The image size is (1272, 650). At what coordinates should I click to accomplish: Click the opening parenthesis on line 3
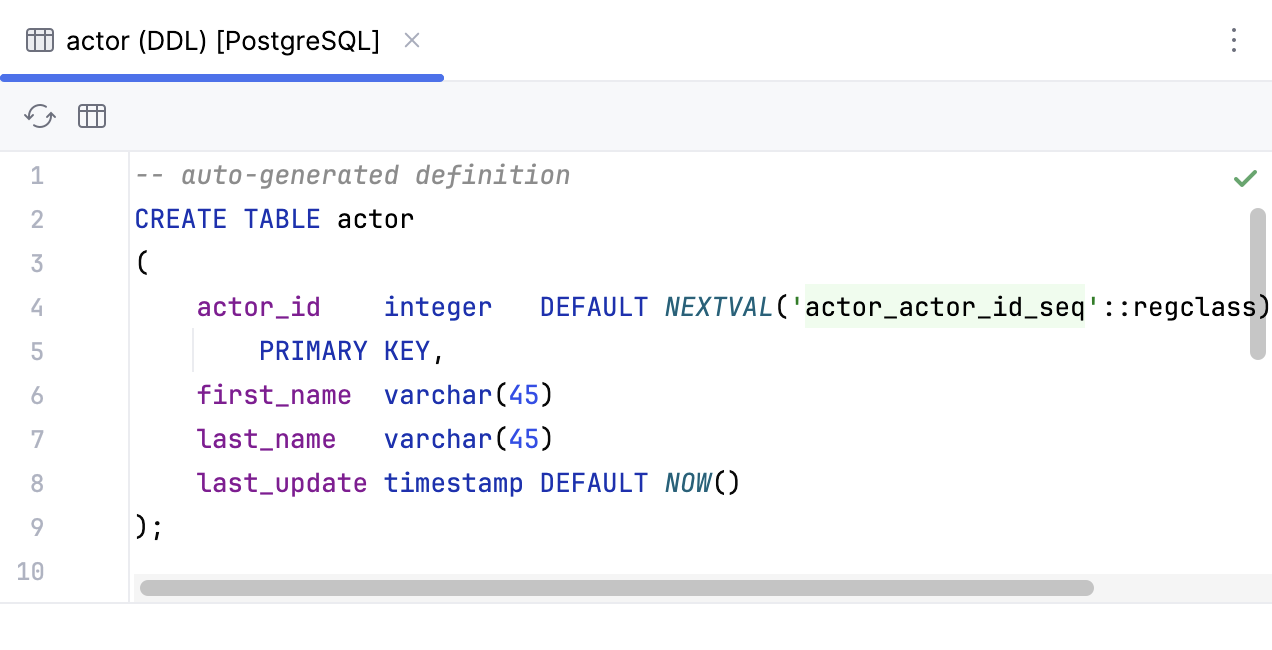142,263
